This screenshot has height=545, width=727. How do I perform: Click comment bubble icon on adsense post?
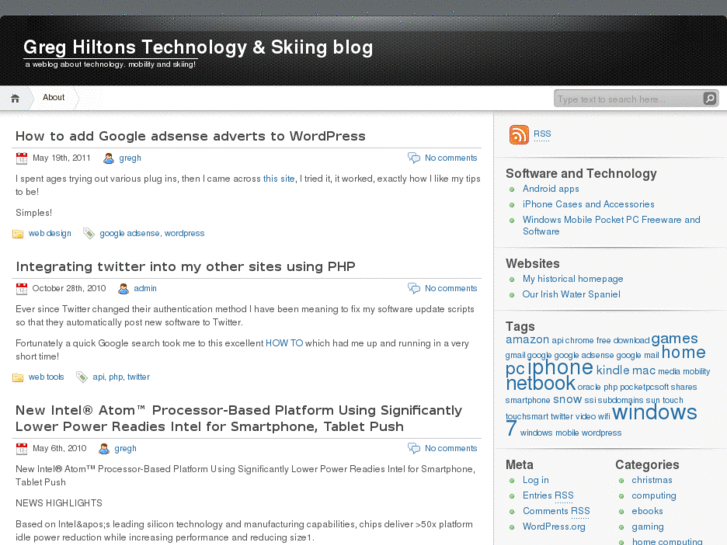414,158
